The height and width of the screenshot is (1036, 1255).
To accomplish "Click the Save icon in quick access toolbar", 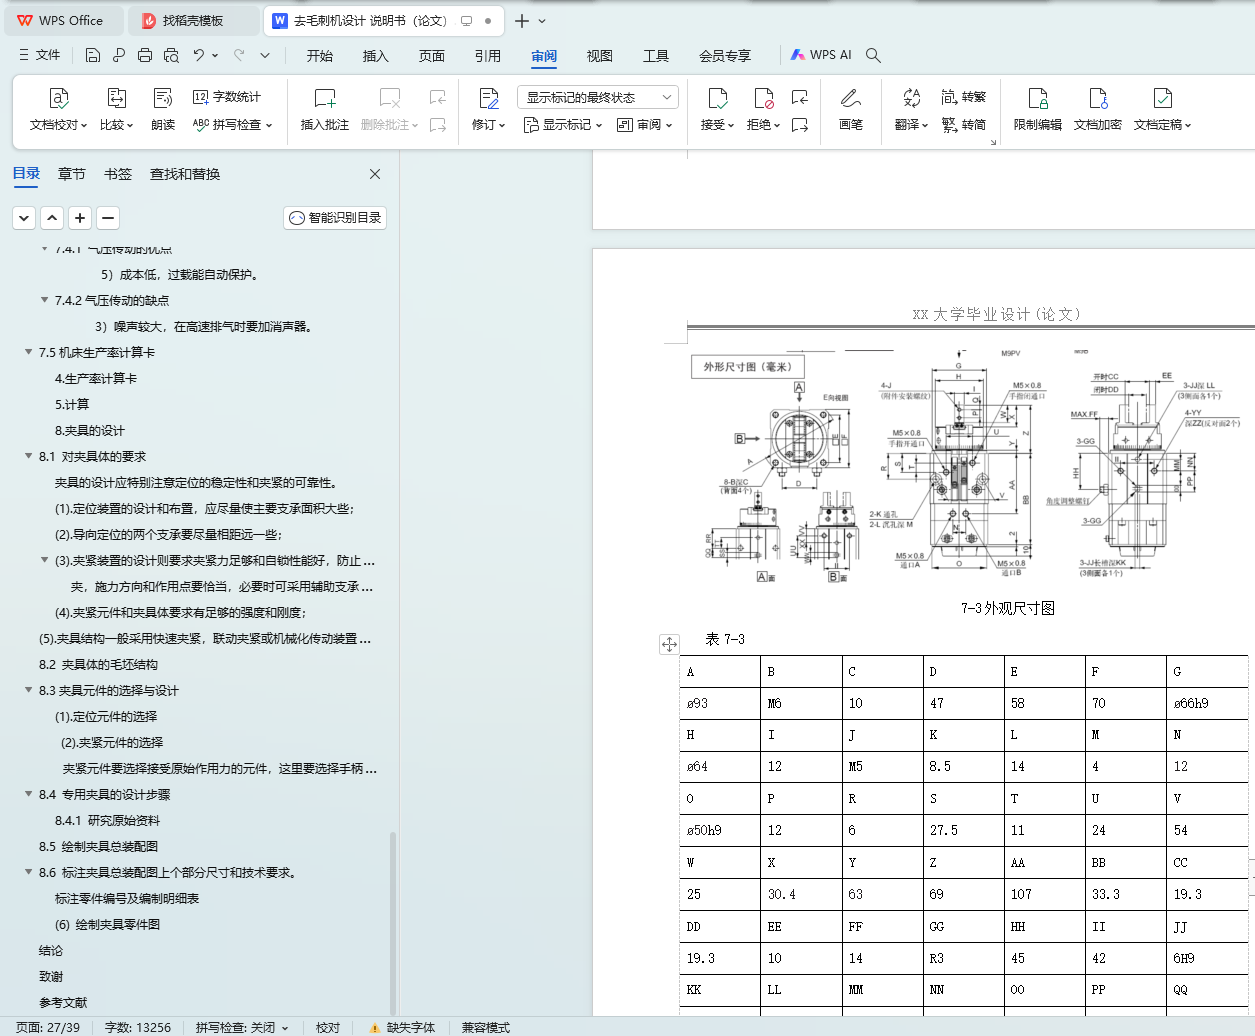I will click(93, 56).
